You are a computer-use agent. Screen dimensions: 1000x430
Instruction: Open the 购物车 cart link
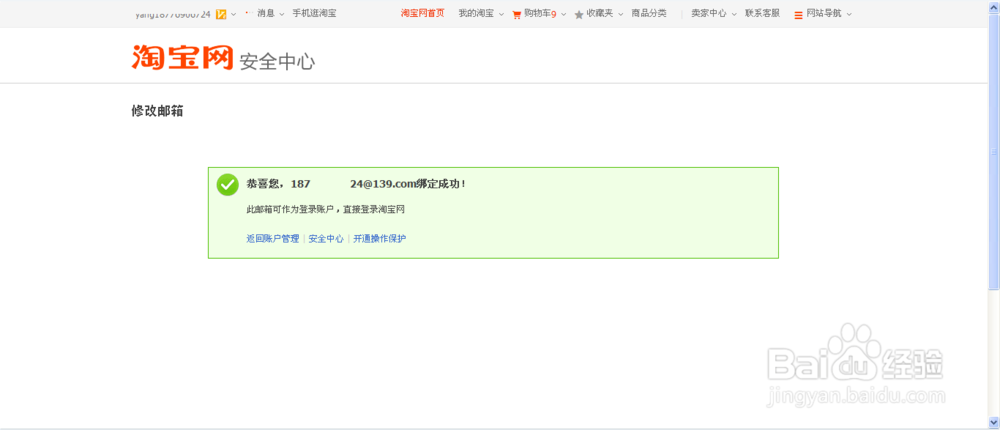pyautogui.click(x=540, y=13)
